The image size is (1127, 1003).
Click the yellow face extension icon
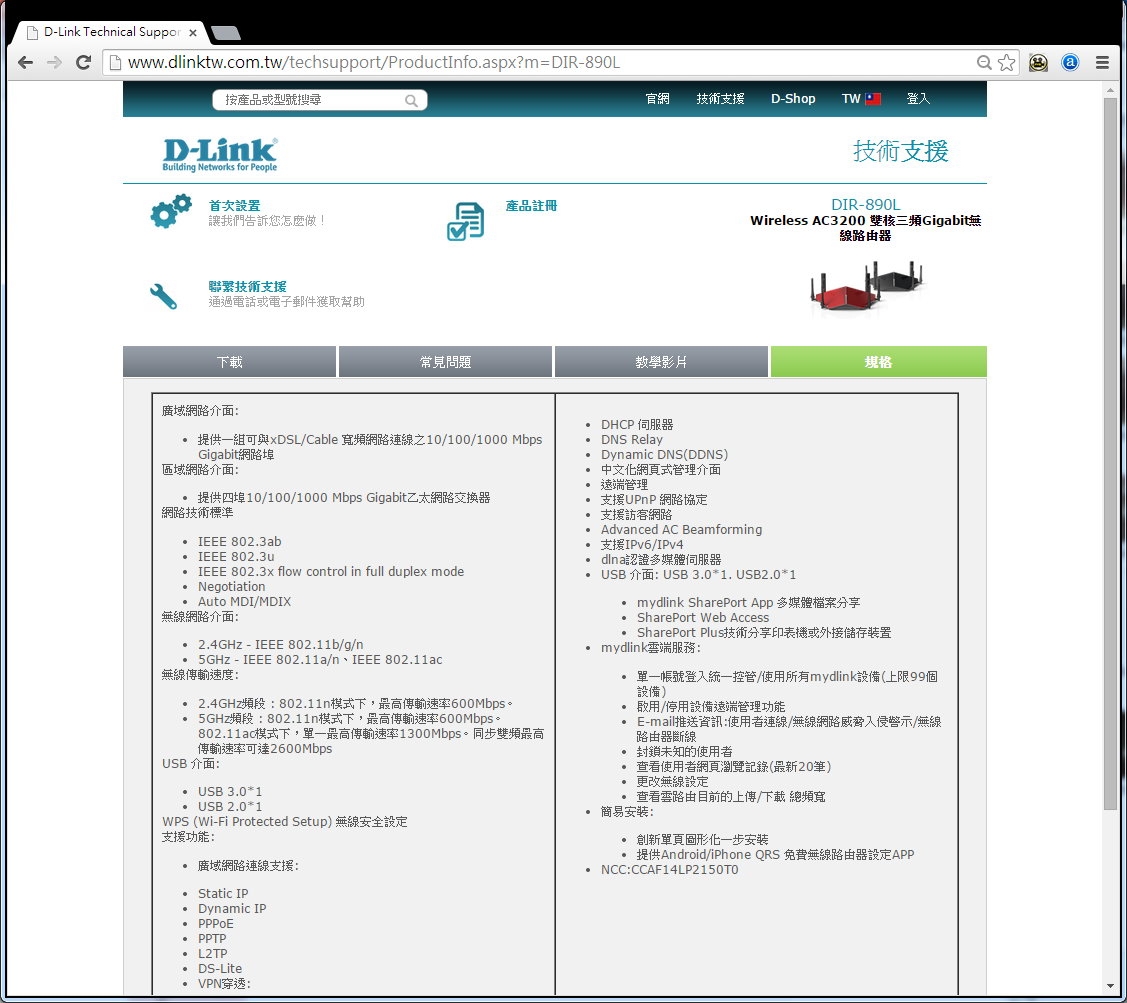pos(1038,63)
